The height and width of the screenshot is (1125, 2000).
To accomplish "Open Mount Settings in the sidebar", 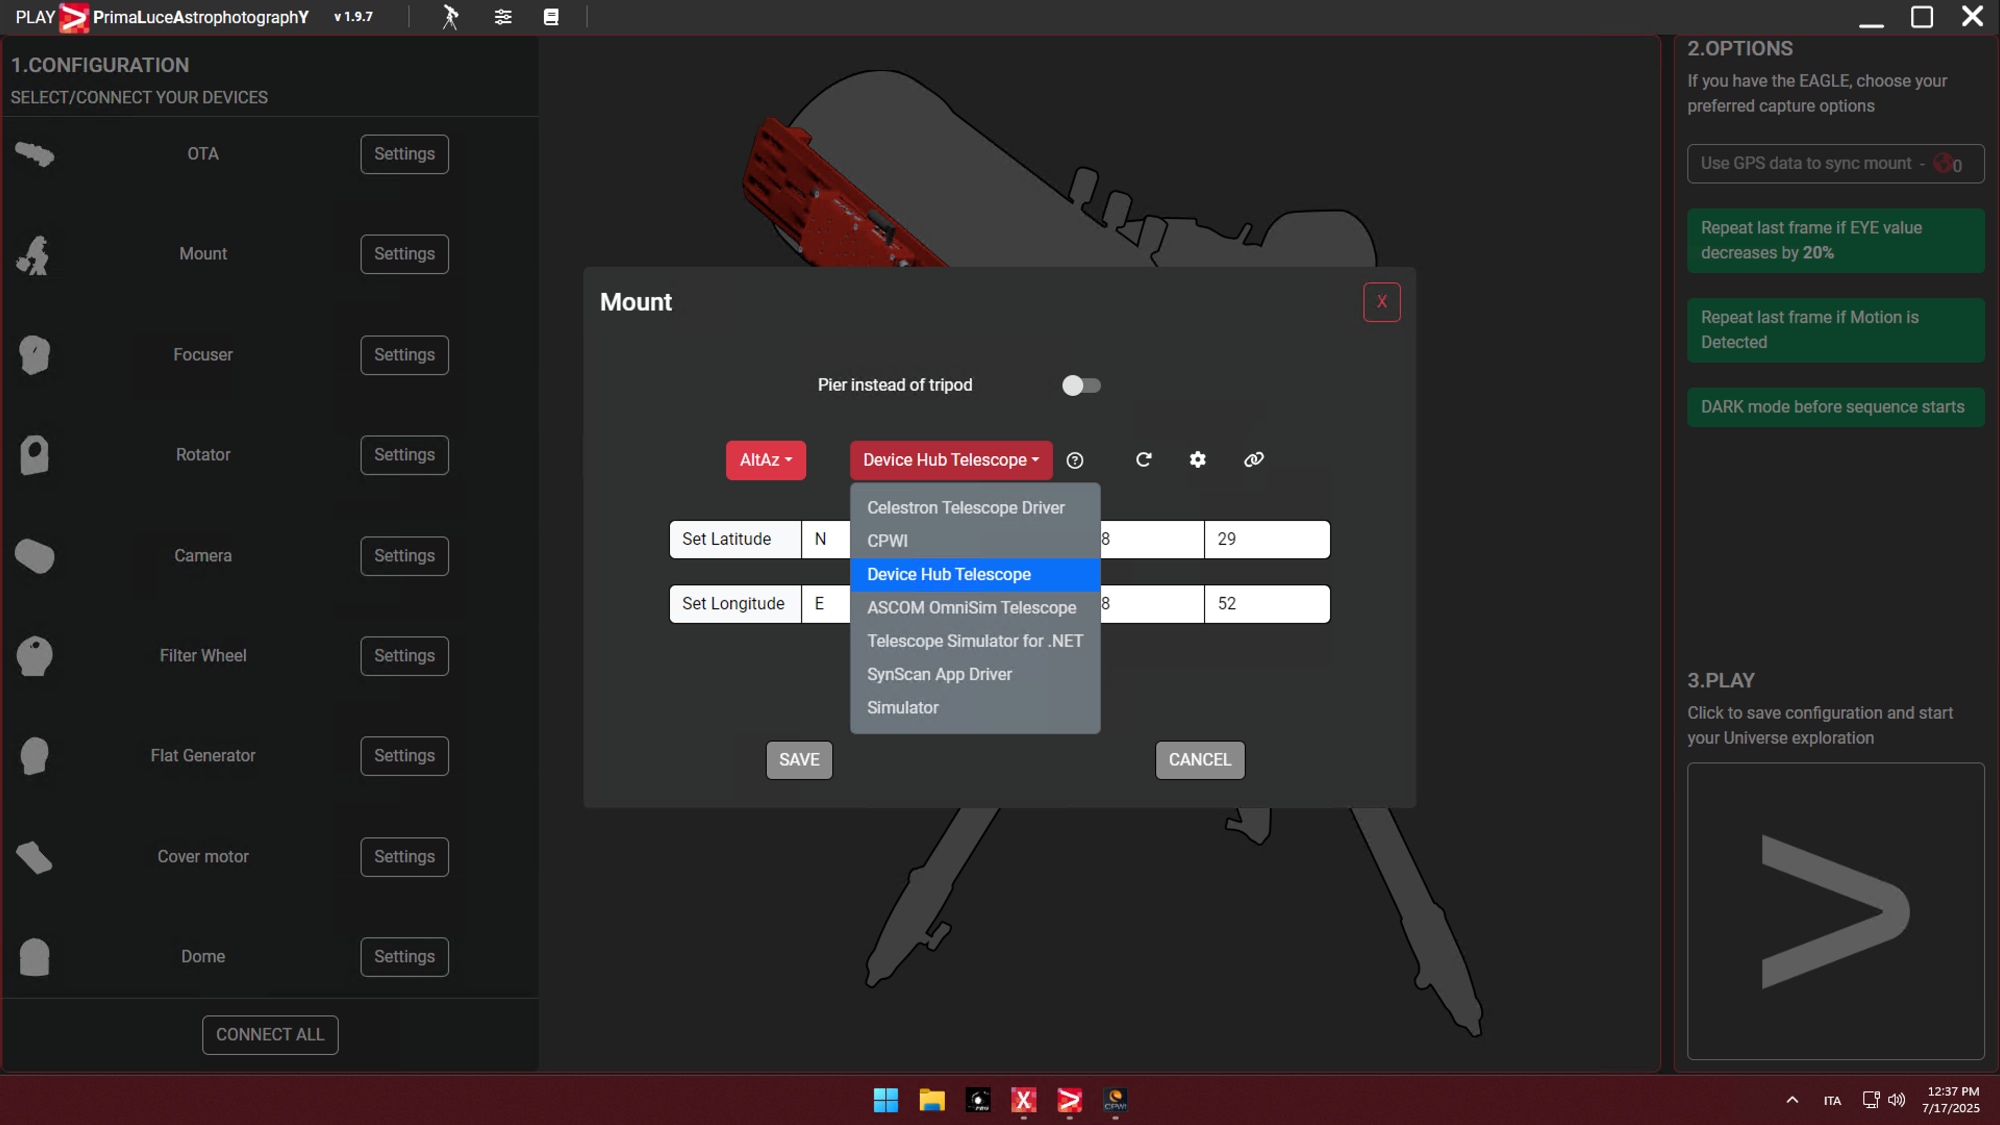I will (x=404, y=254).
